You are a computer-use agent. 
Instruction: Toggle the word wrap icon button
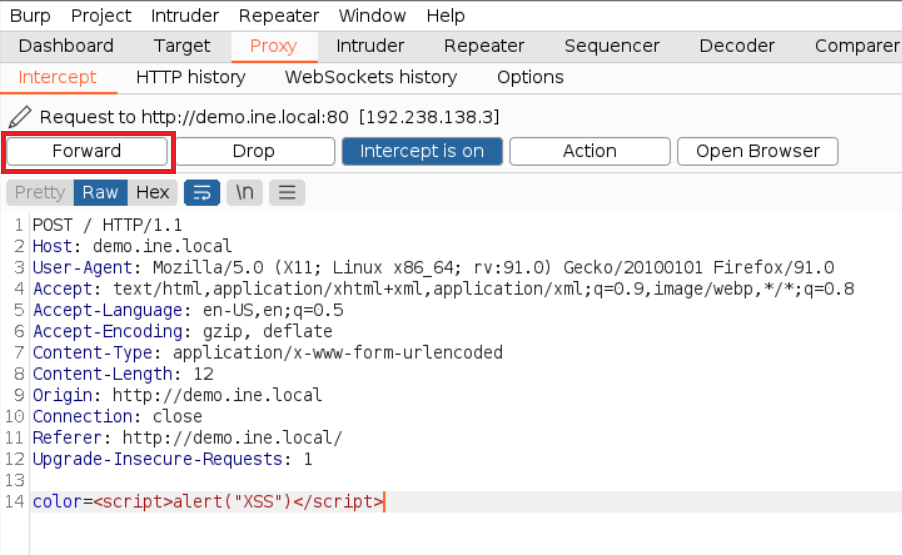pos(202,193)
